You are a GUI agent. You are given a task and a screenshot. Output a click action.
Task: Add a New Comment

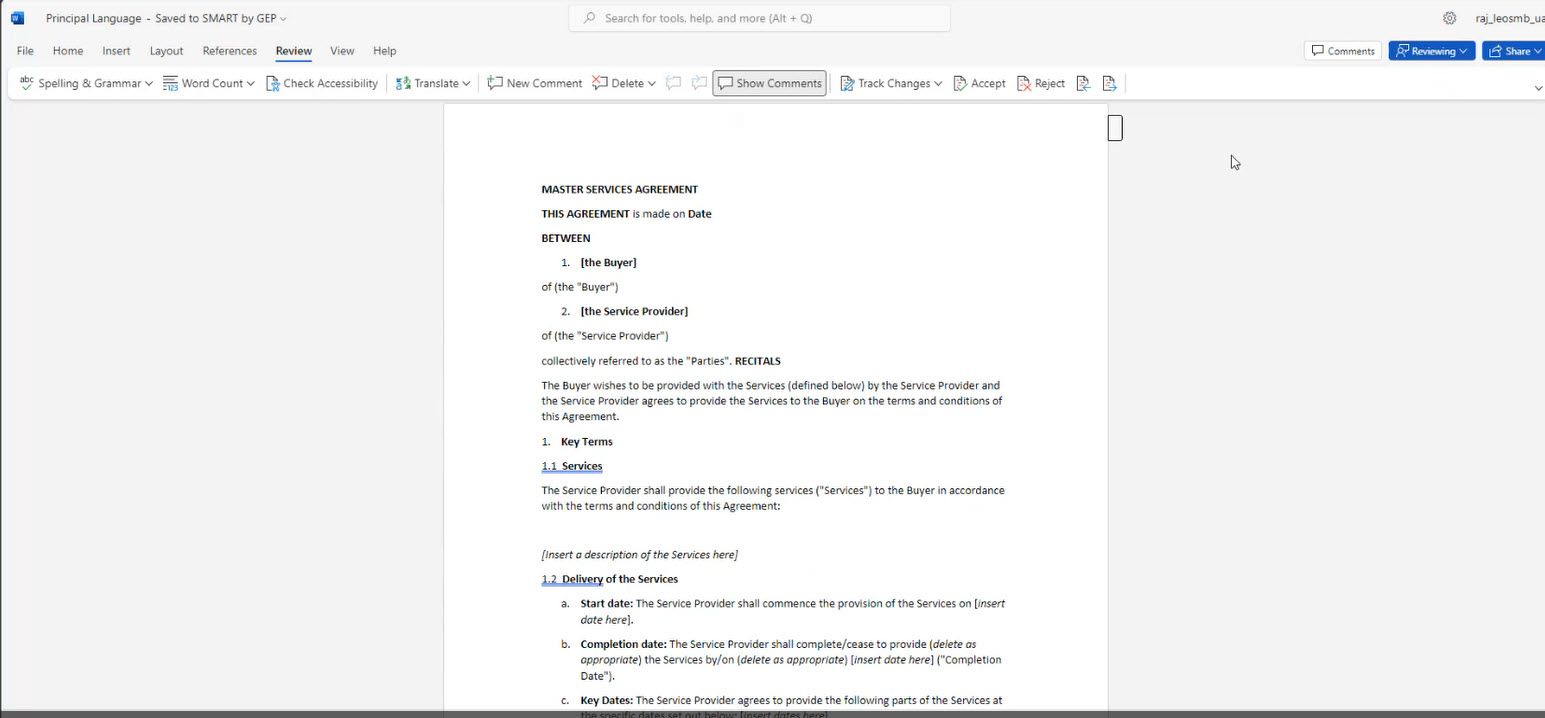point(534,83)
